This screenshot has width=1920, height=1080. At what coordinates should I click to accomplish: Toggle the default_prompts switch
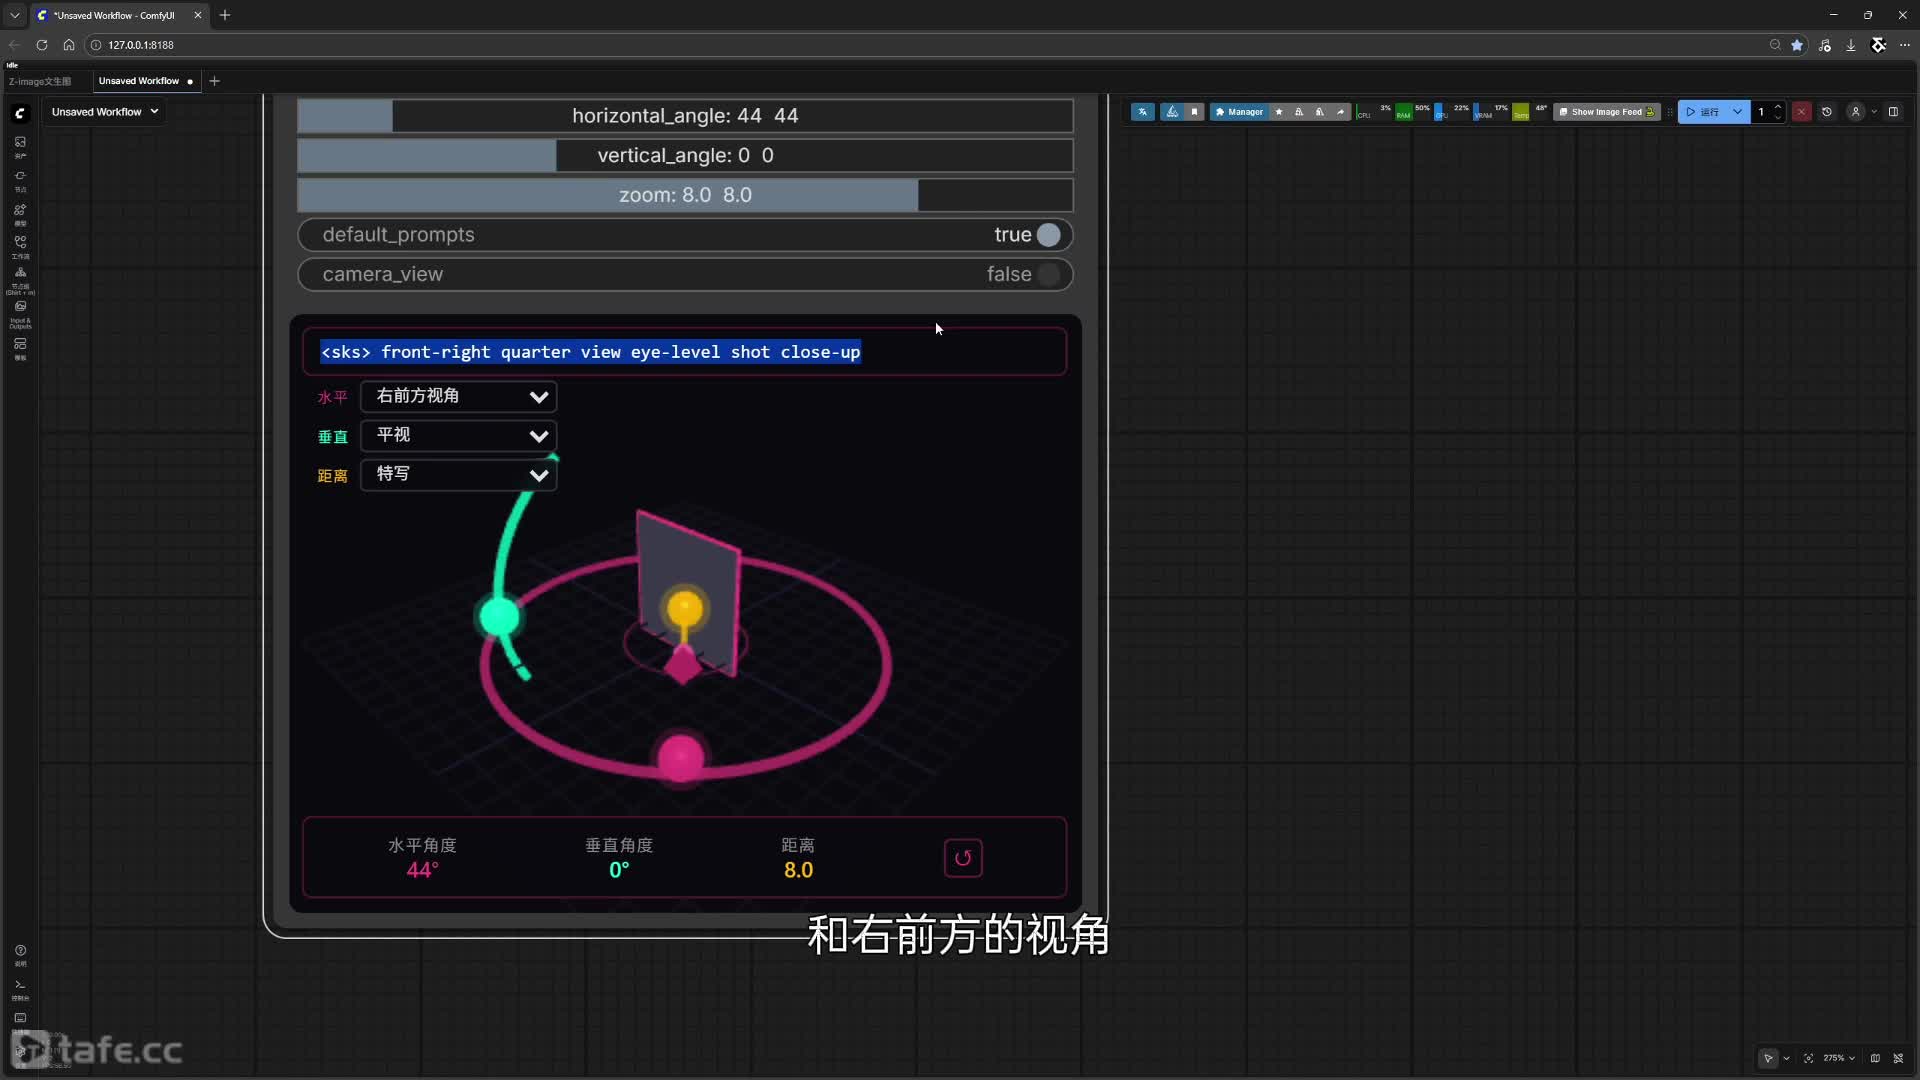point(1047,235)
